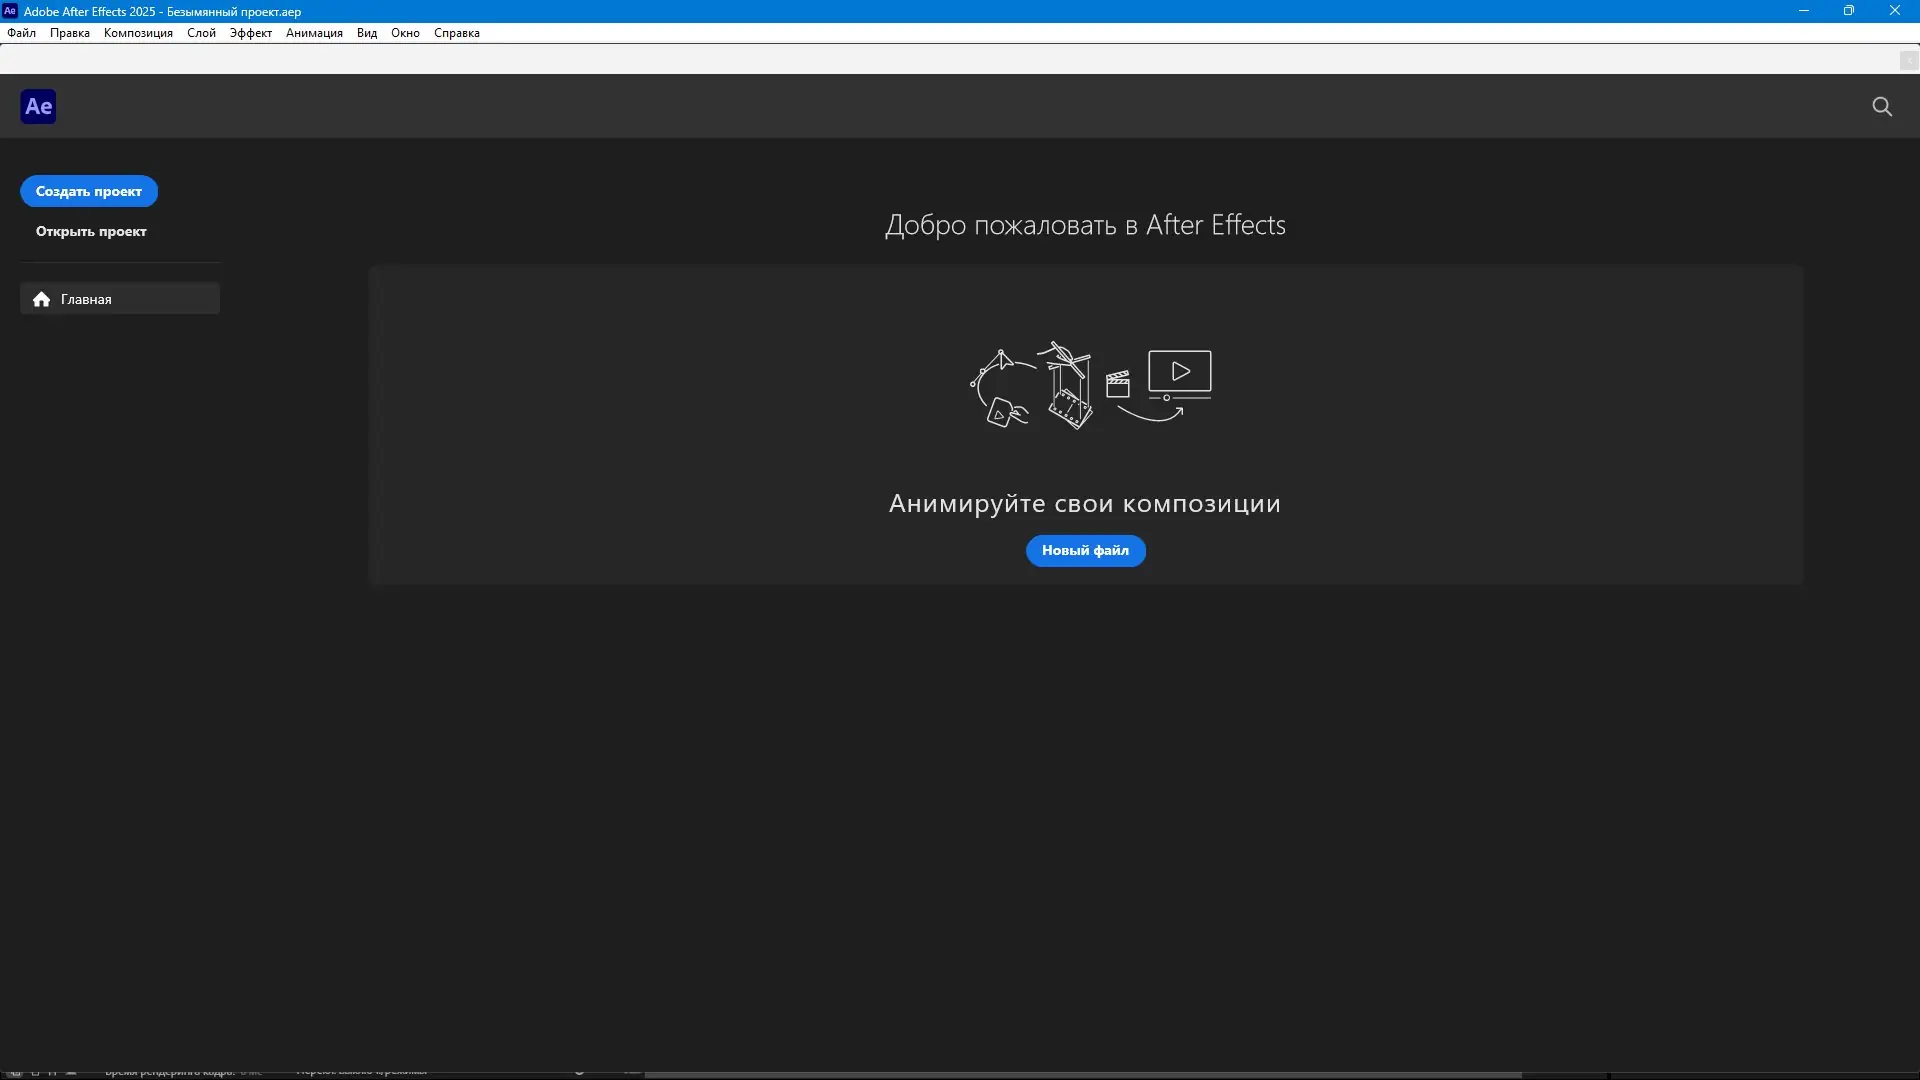This screenshot has height=1080, width=1920.
Task: Click the animation illustration graphic
Action: click(x=1090, y=385)
